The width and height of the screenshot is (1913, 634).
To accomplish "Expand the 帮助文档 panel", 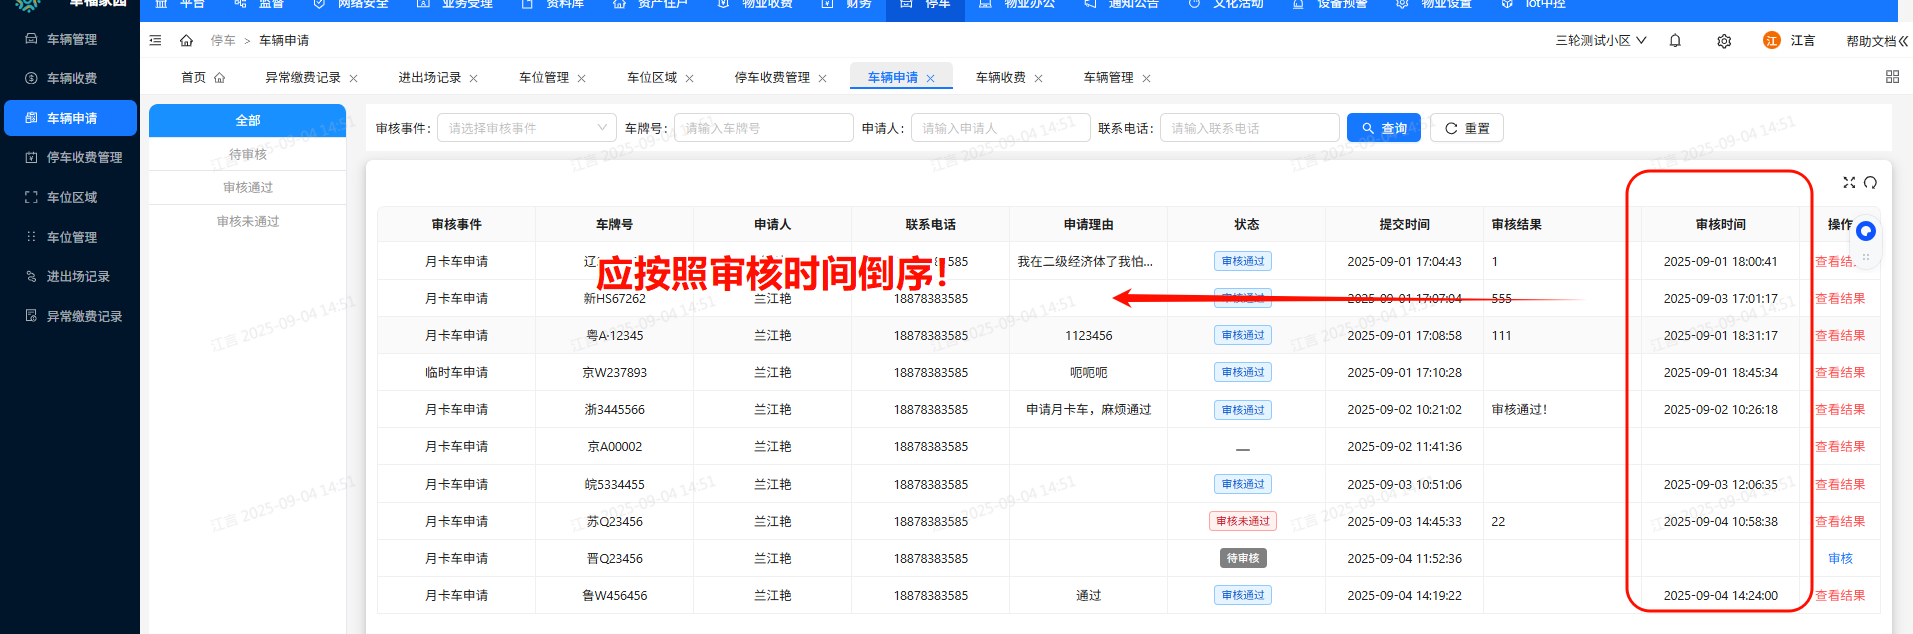I will [x=1877, y=41].
